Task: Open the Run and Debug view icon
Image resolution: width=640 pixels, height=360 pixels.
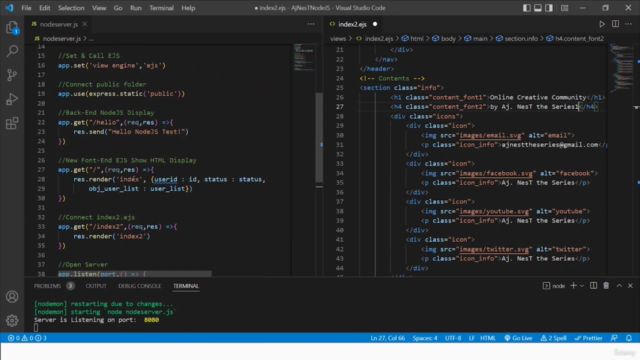Action: pyautogui.click(x=12, y=99)
